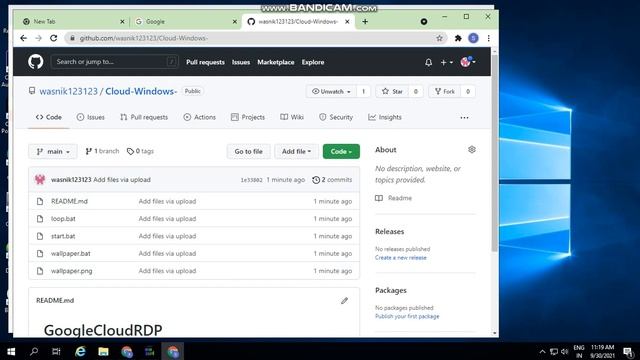640x360 pixels.
Task: Open loop.bat file
Action: pyautogui.click(x=63, y=219)
